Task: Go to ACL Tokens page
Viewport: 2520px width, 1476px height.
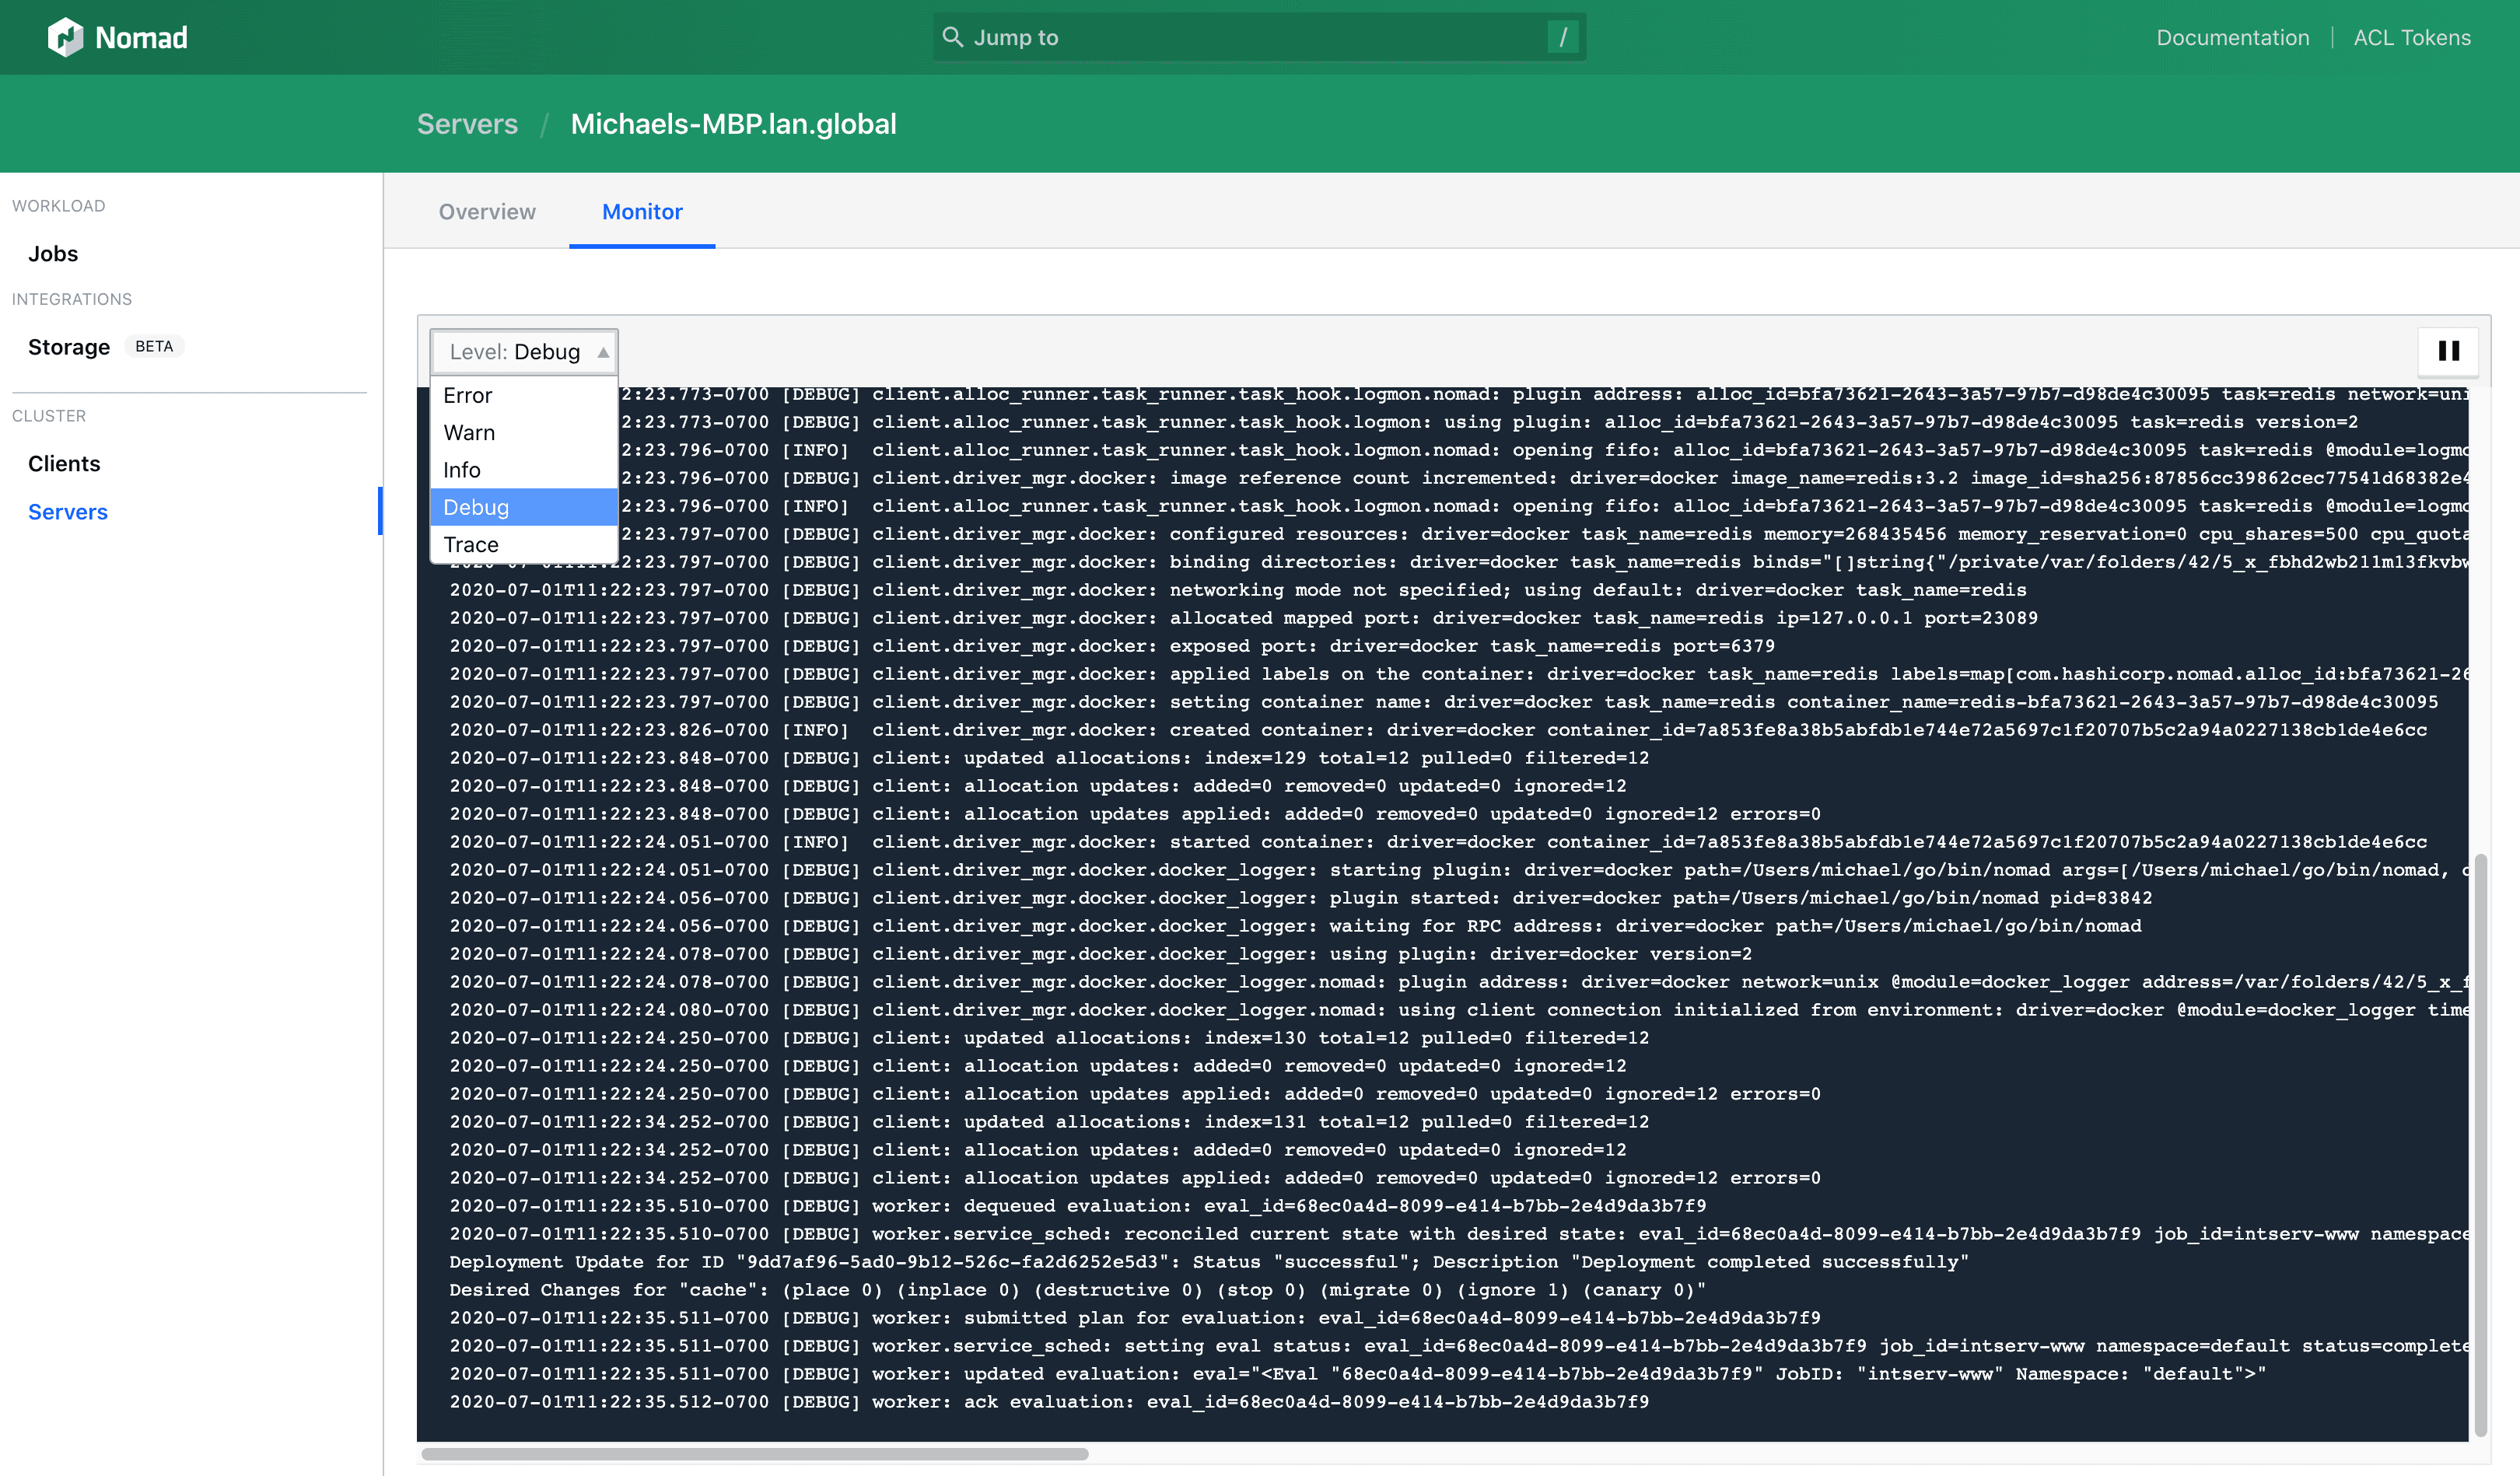Action: click(x=2411, y=37)
